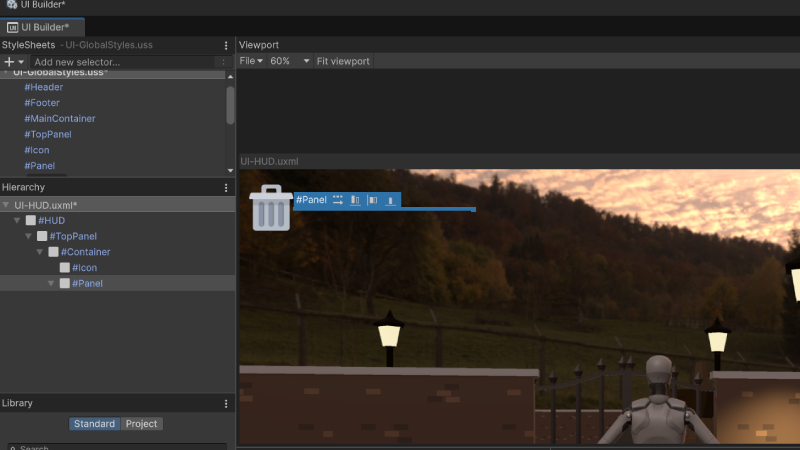Click the Fit viewport button
The height and width of the screenshot is (450, 800).
[x=343, y=62]
